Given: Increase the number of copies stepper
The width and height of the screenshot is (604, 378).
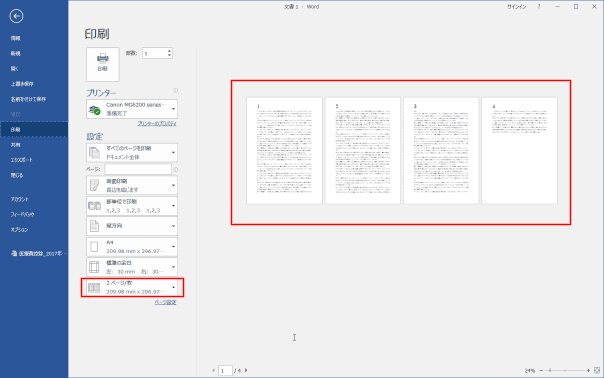Looking at the screenshot, I should click(169, 50).
